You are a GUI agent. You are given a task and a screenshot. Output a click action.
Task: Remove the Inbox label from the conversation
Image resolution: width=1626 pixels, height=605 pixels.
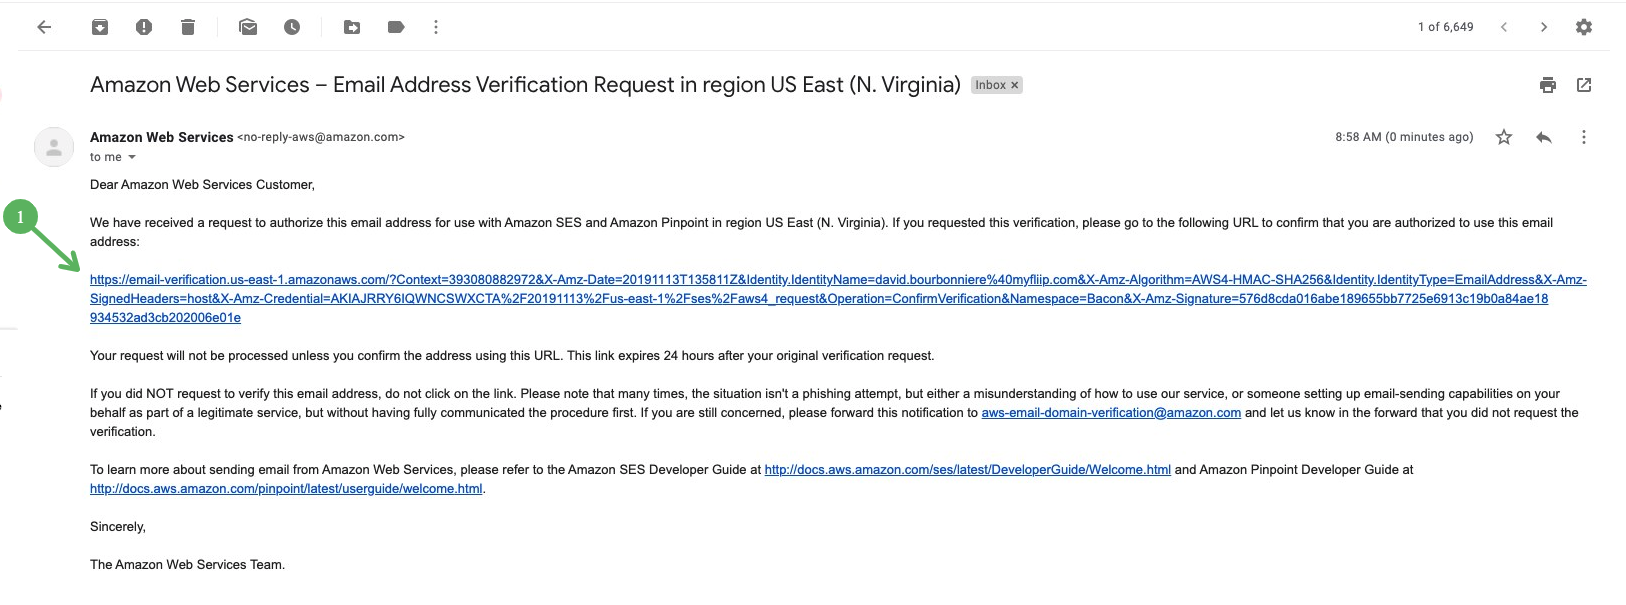[1014, 85]
